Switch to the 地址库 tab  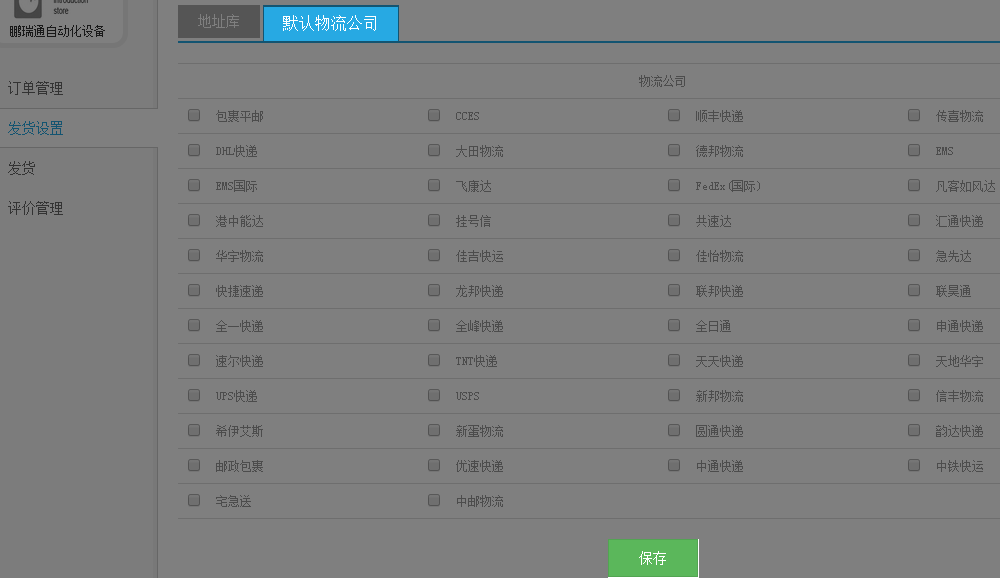pyautogui.click(x=218, y=22)
